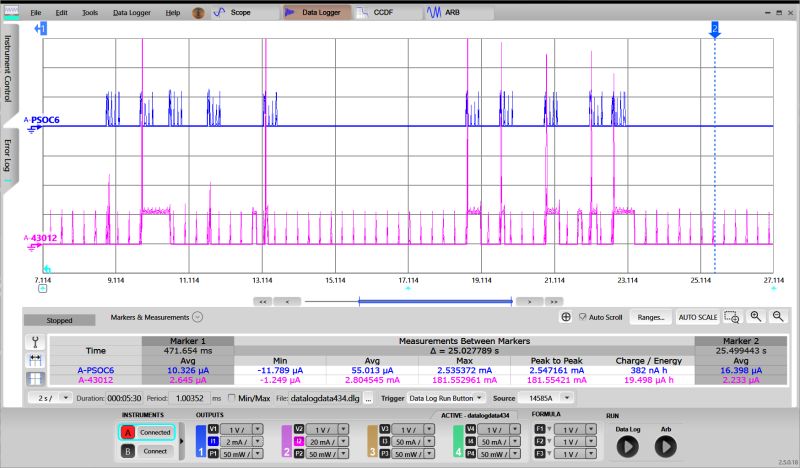The width and height of the screenshot is (800, 468).
Task: Toggle the P2 power trace
Action: [298, 454]
